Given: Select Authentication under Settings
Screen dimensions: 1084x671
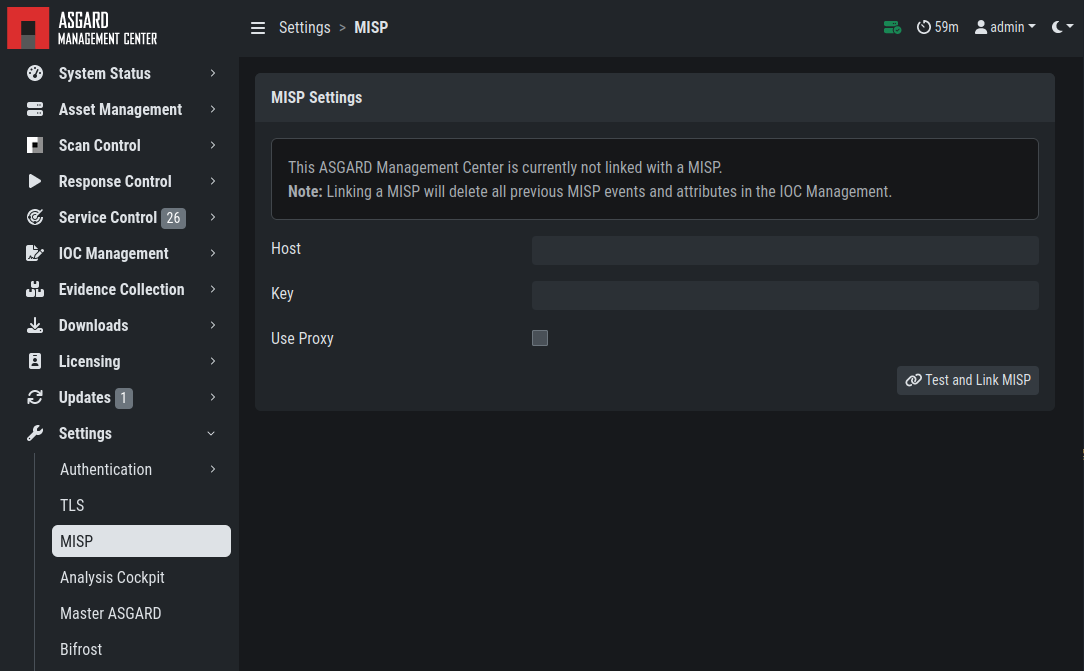Looking at the screenshot, I should tap(141, 469).
